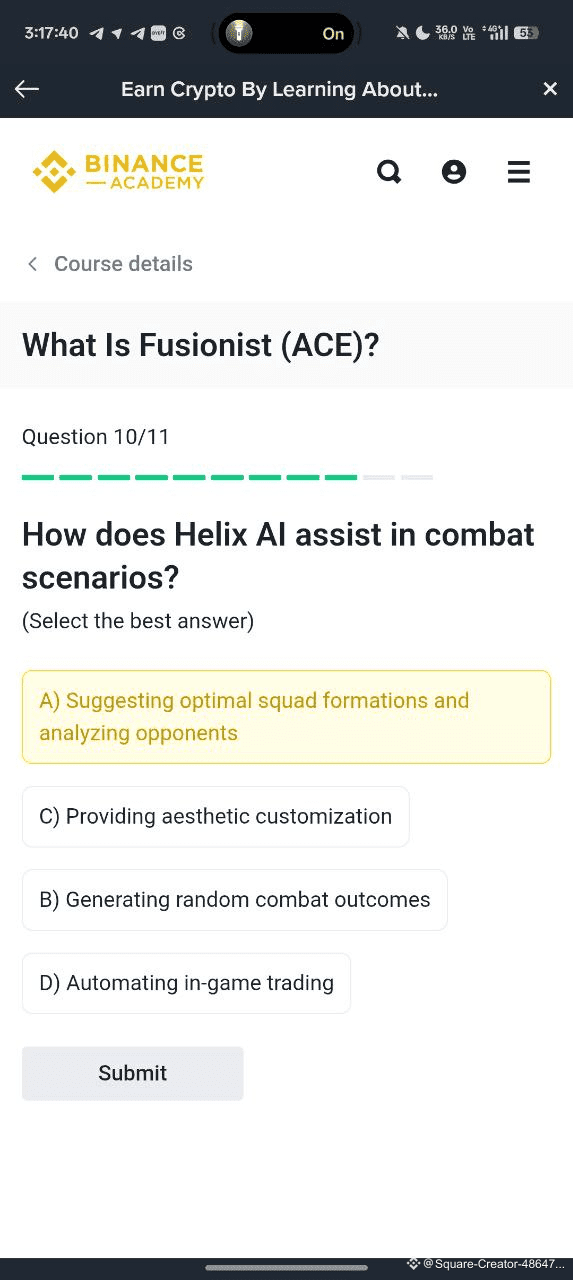573x1280 pixels.
Task: Submit the quiz answer
Action: 132,1073
